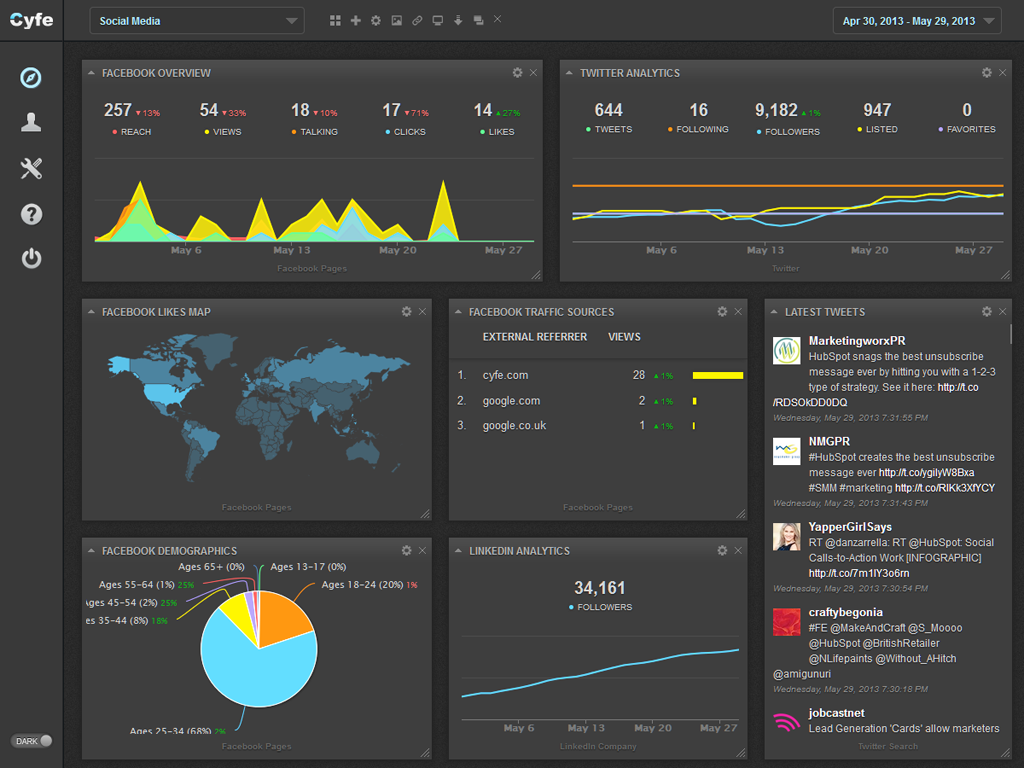
Task: Open dashboard settings with the gear icon
Action: [x=375, y=20]
